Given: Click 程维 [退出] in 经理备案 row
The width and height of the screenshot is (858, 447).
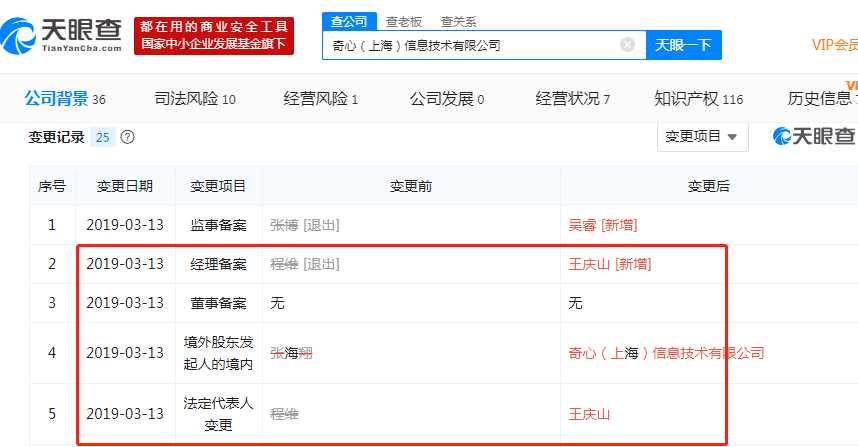Looking at the screenshot, I should (305, 264).
